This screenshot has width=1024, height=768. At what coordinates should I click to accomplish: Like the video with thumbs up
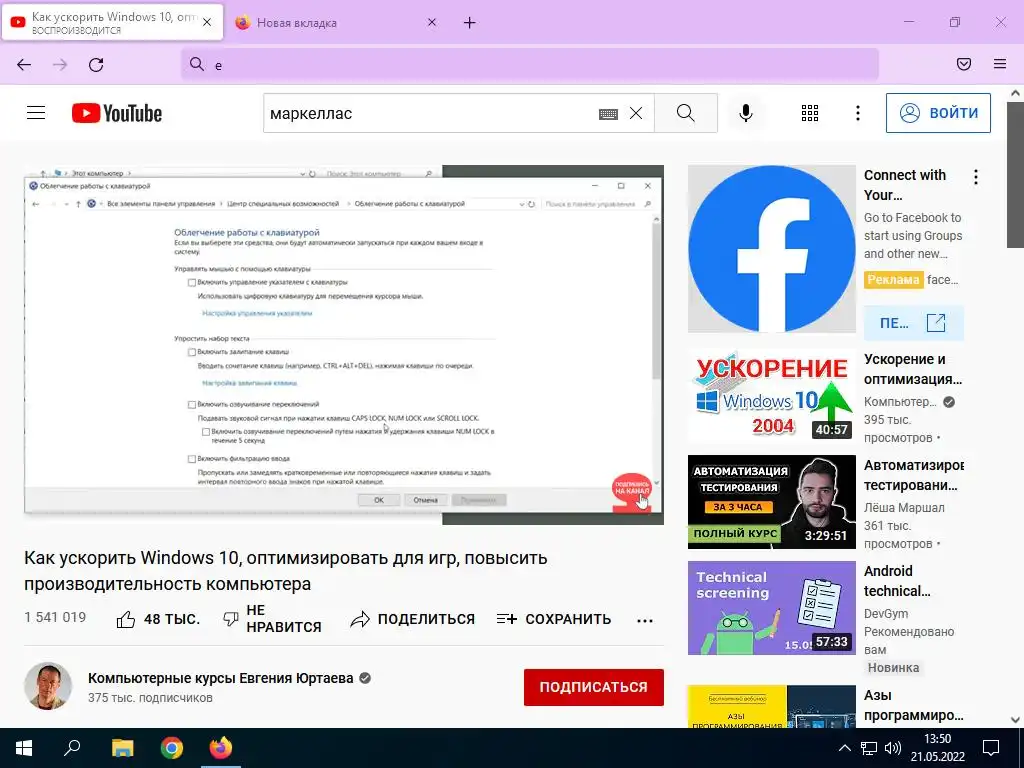157,619
